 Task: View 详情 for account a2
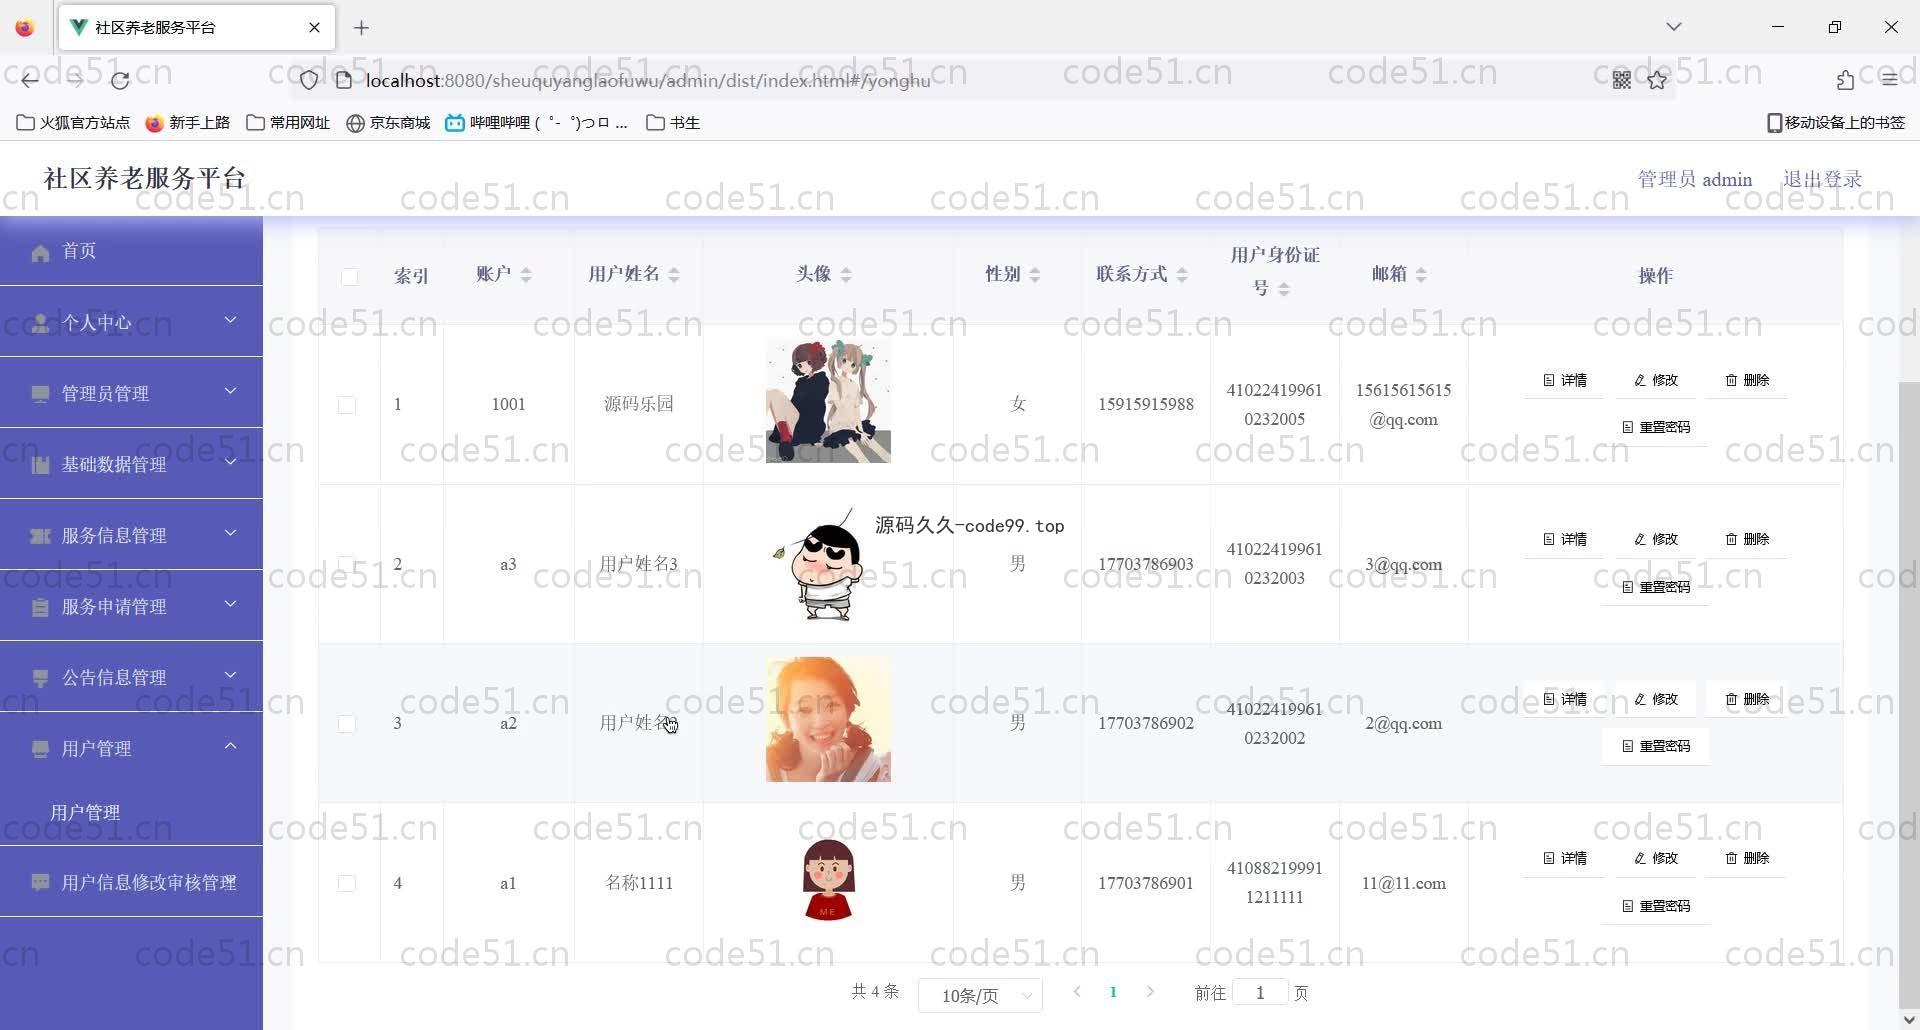pos(1565,699)
